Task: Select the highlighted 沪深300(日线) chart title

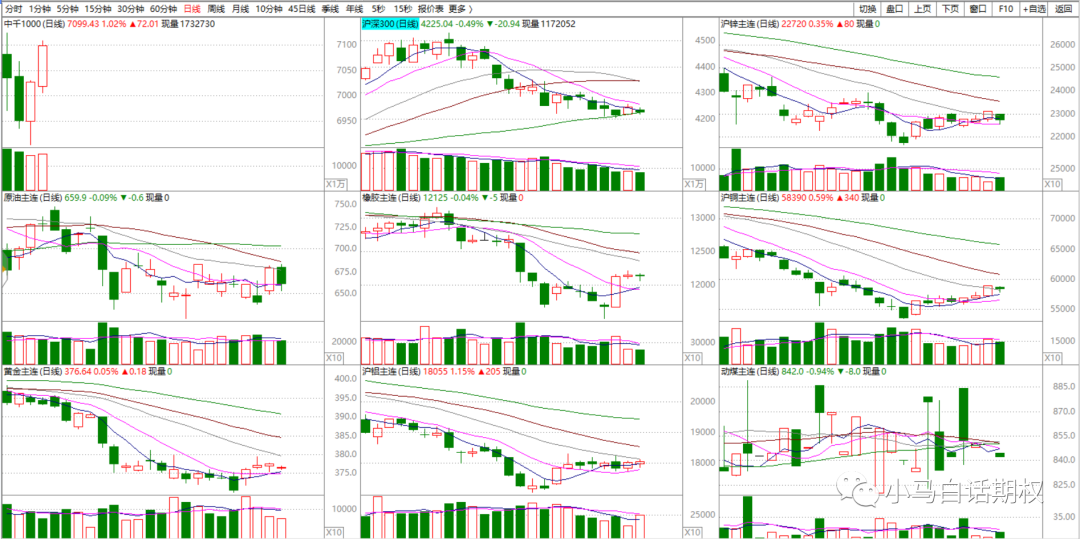Action: pos(391,22)
